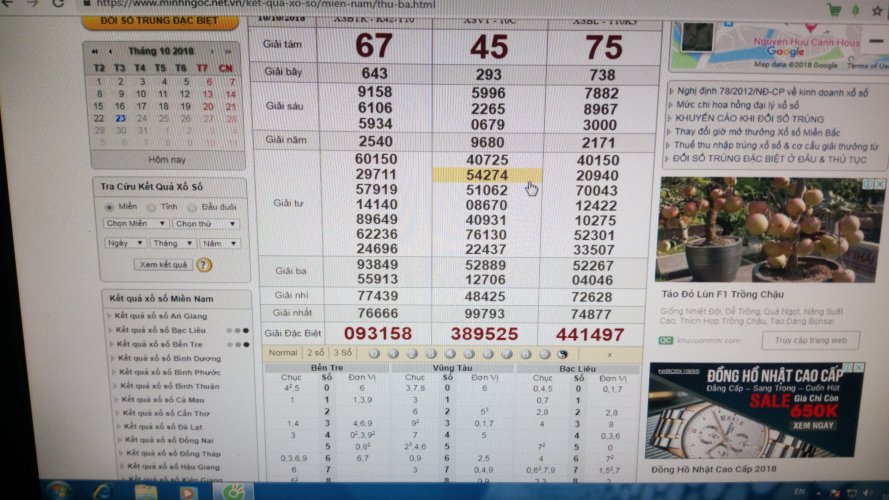The width and height of the screenshot is (889, 500).
Task: Select the Miền radio button
Action: [110, 206]
